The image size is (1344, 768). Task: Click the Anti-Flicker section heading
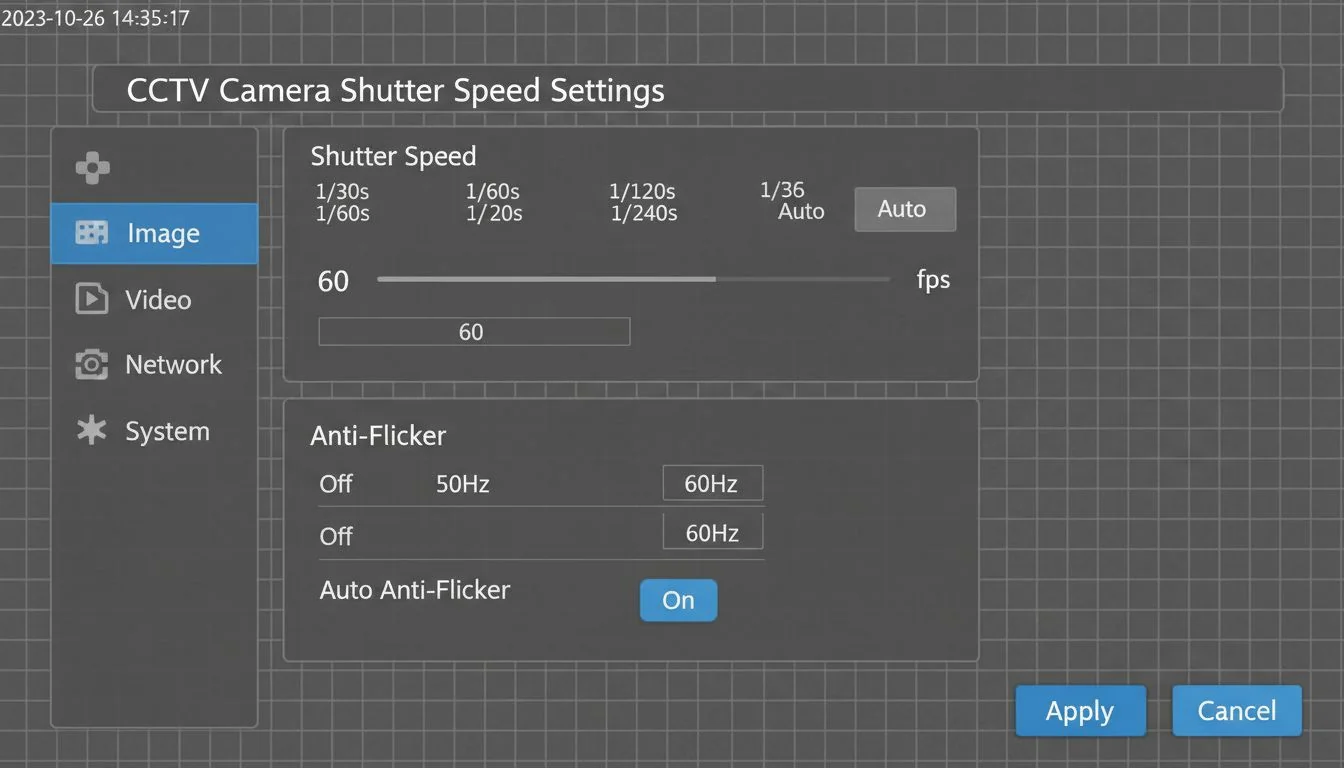(378, 436)
